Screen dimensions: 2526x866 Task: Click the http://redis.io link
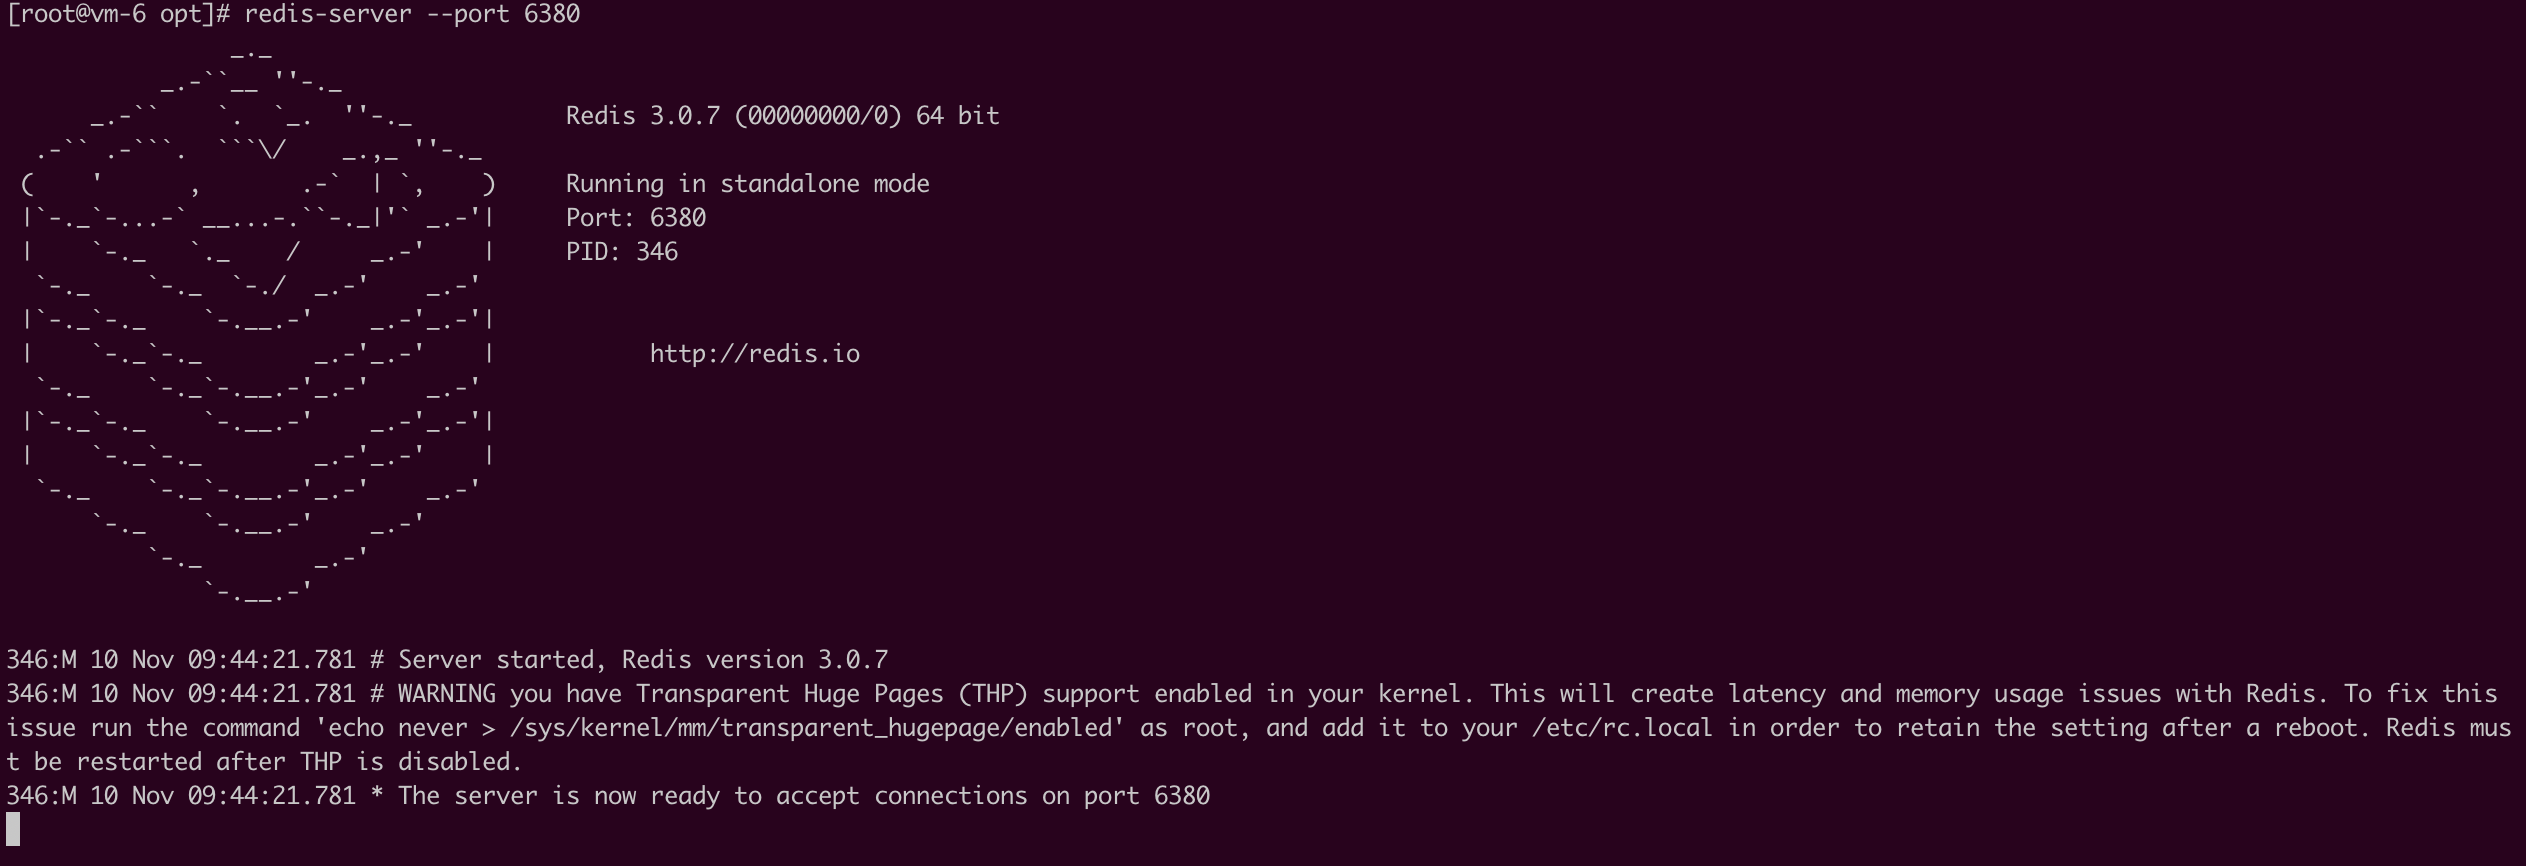tap(755, 354)
